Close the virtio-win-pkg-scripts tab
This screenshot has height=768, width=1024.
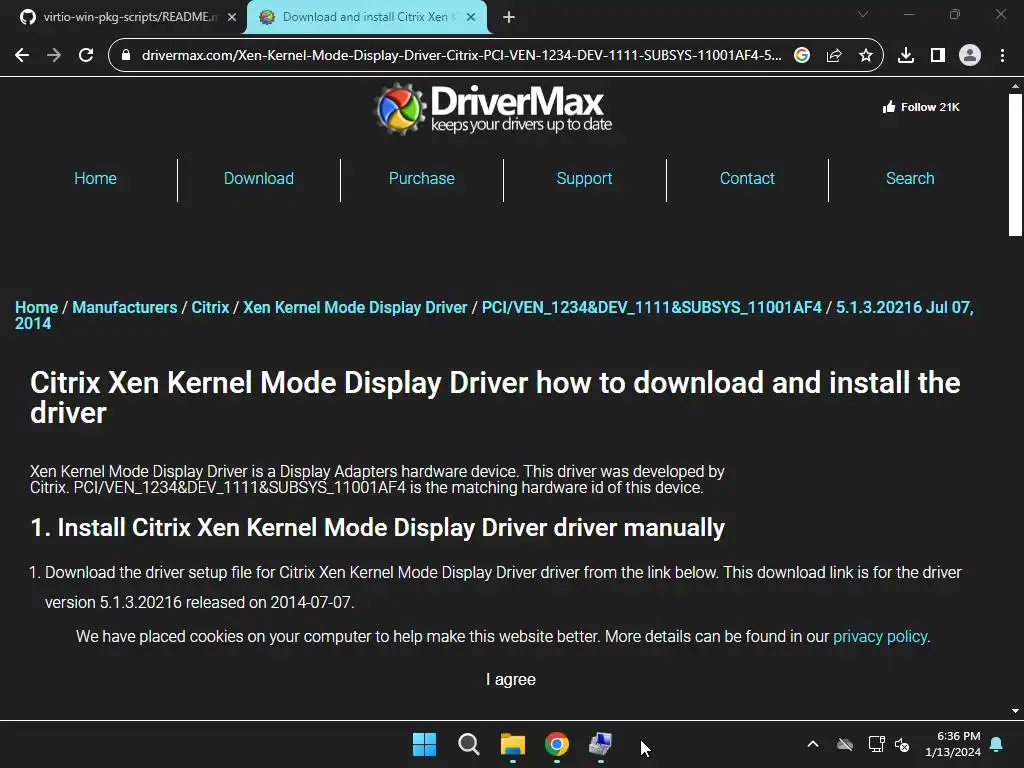pyautogui.click(x=231, y=18)
